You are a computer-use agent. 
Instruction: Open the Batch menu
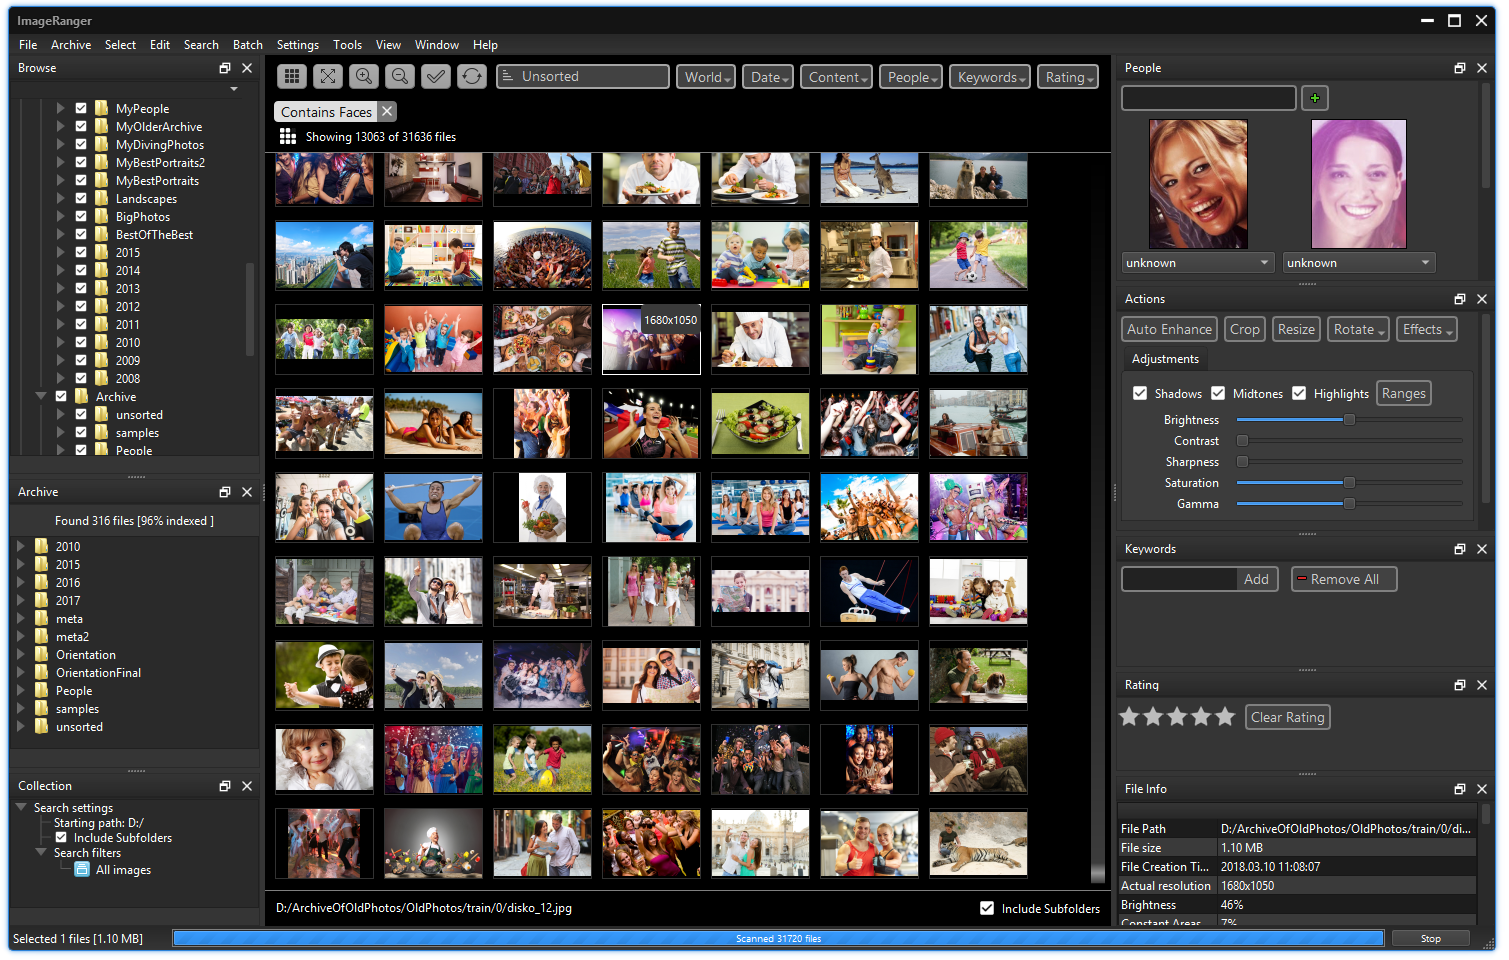(247, 44)
